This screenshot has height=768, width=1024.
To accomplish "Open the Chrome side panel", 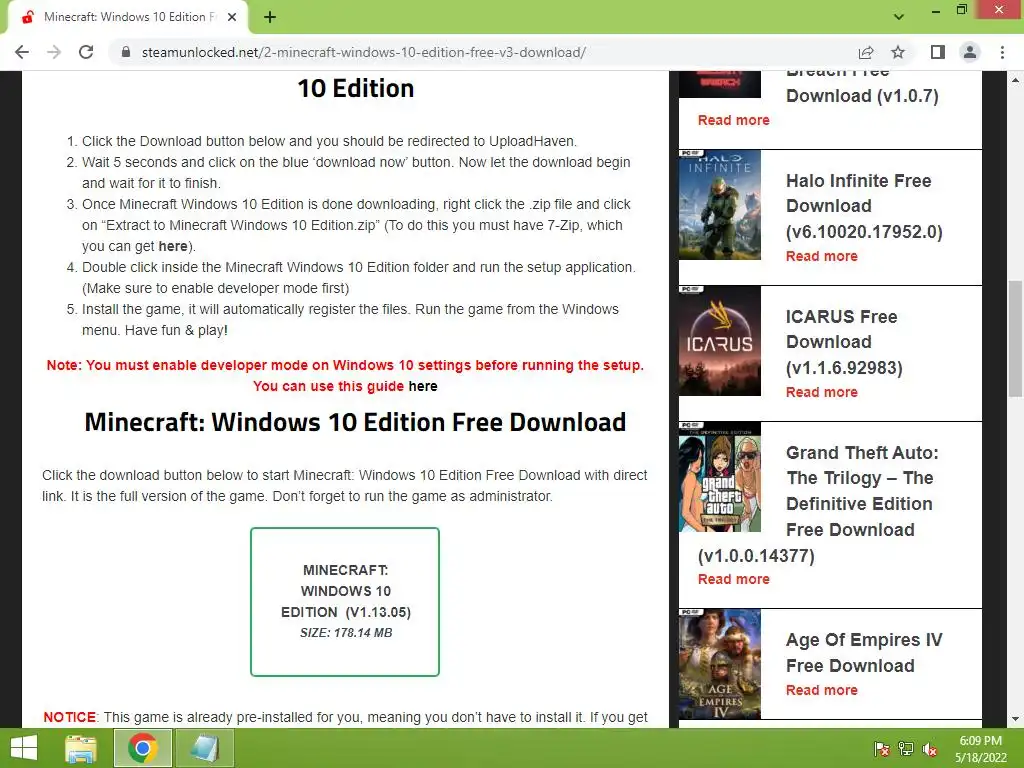I will pos(937,52).
